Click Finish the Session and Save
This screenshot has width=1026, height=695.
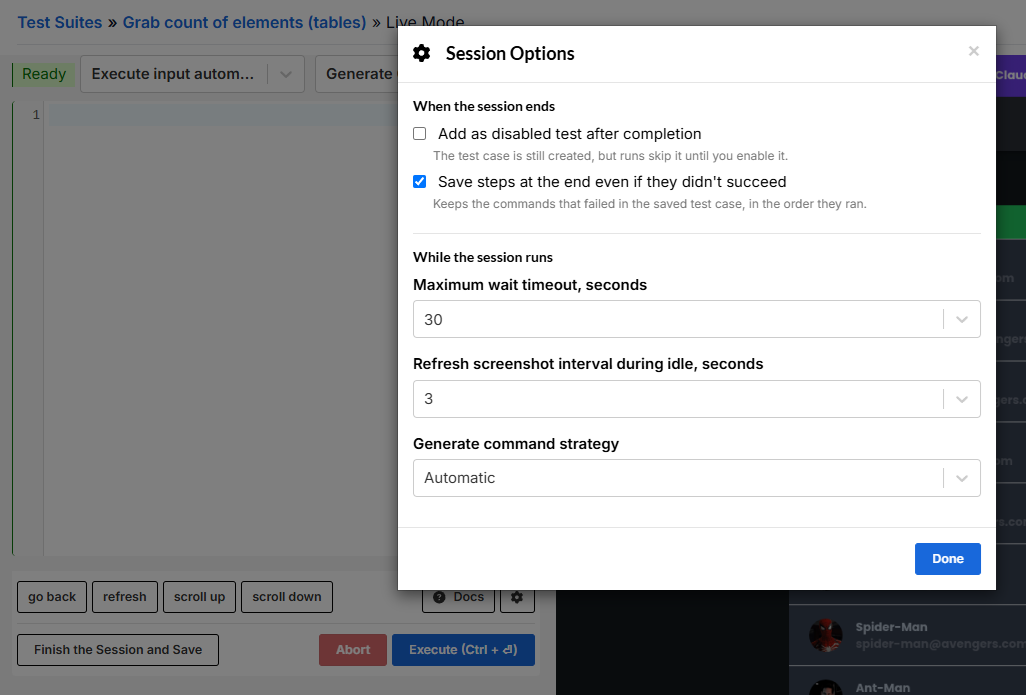click(118, 650)
